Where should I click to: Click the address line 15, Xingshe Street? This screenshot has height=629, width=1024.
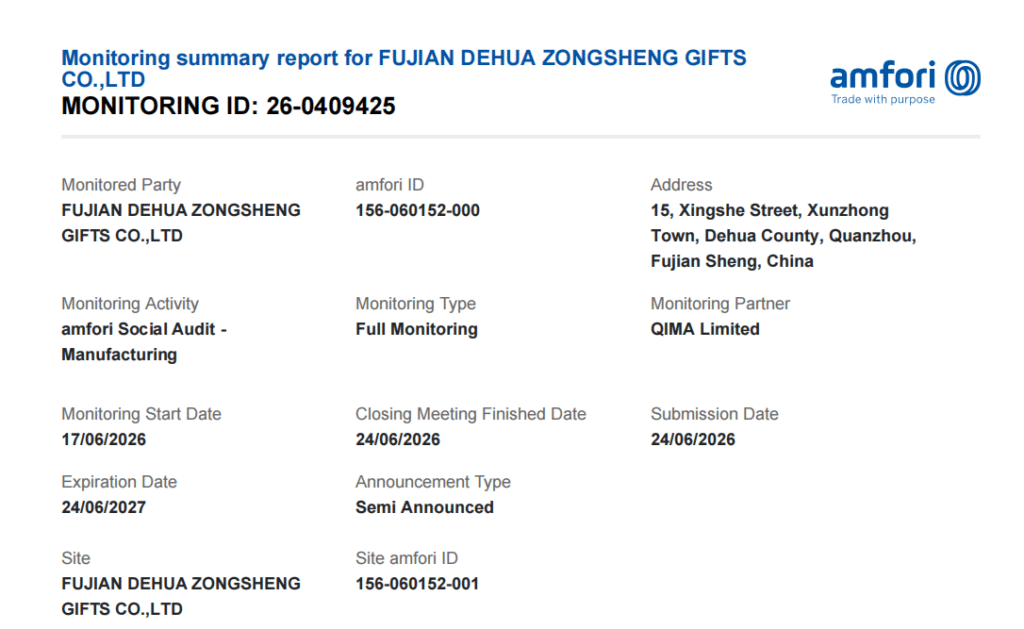tap(769, 210)
